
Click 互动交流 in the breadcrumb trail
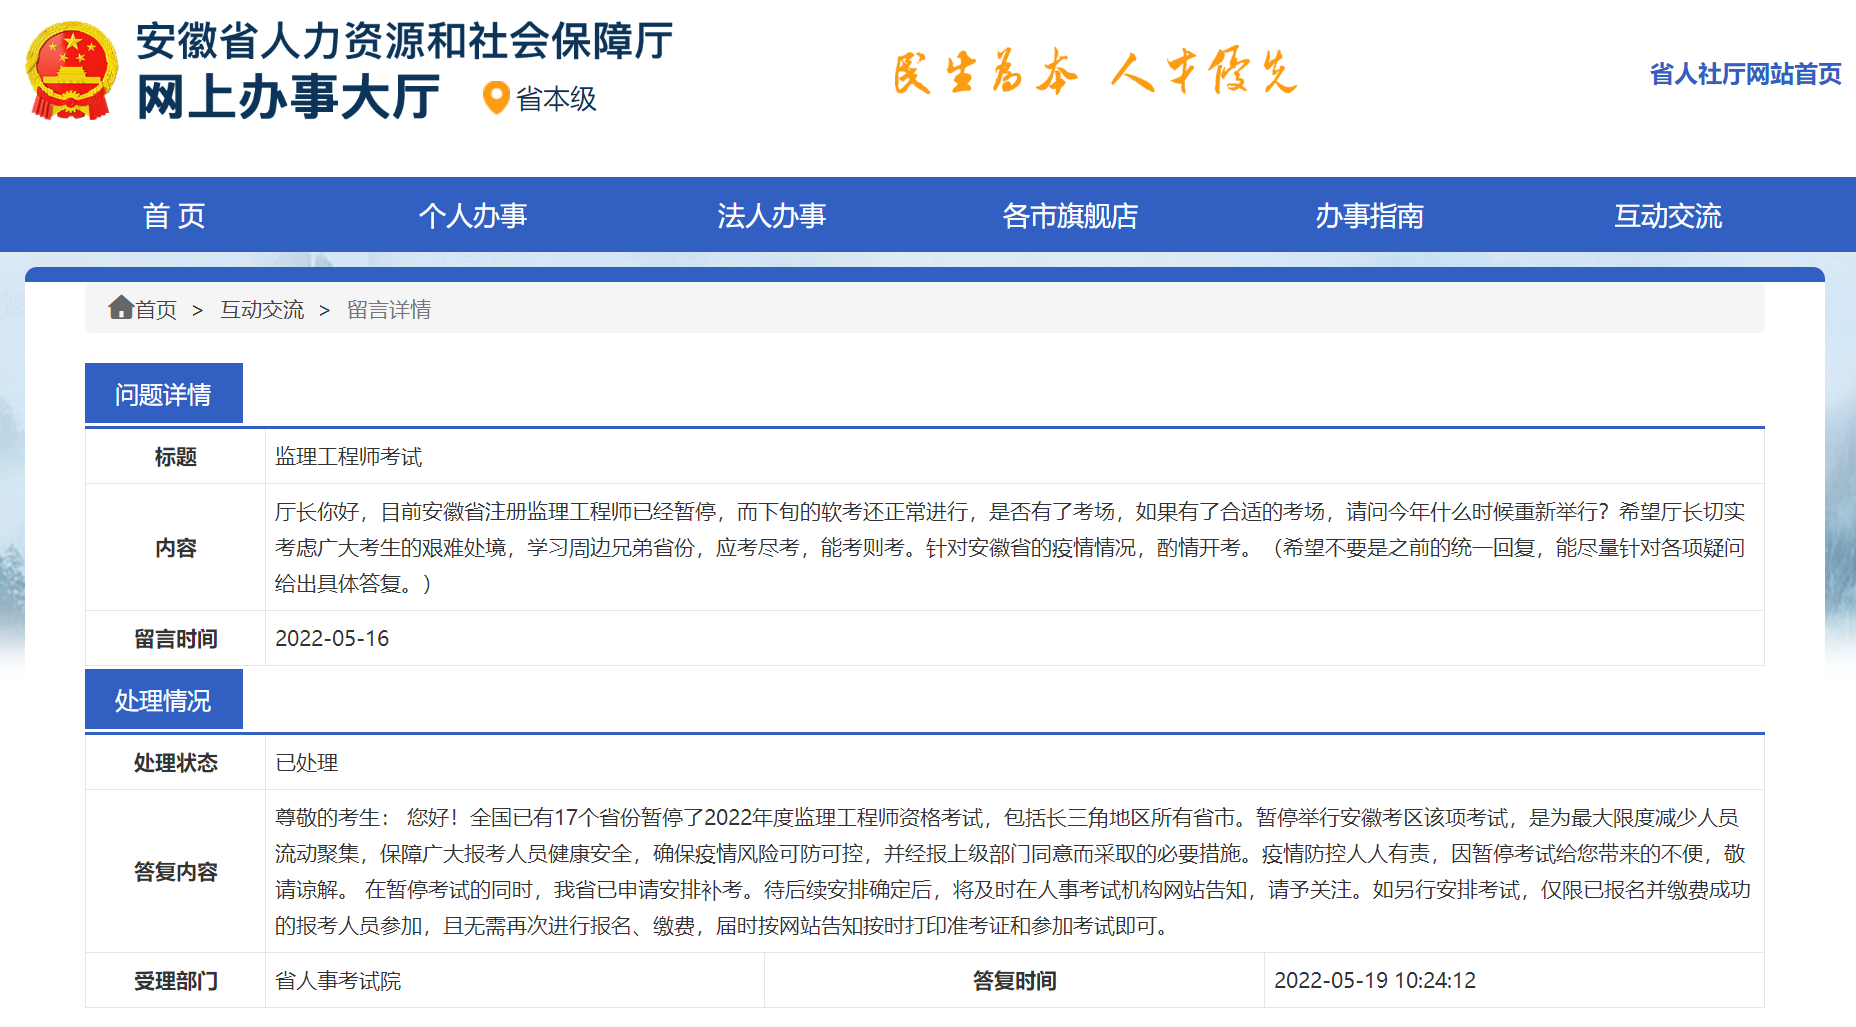pyautogui.click(x=262, y=309)
